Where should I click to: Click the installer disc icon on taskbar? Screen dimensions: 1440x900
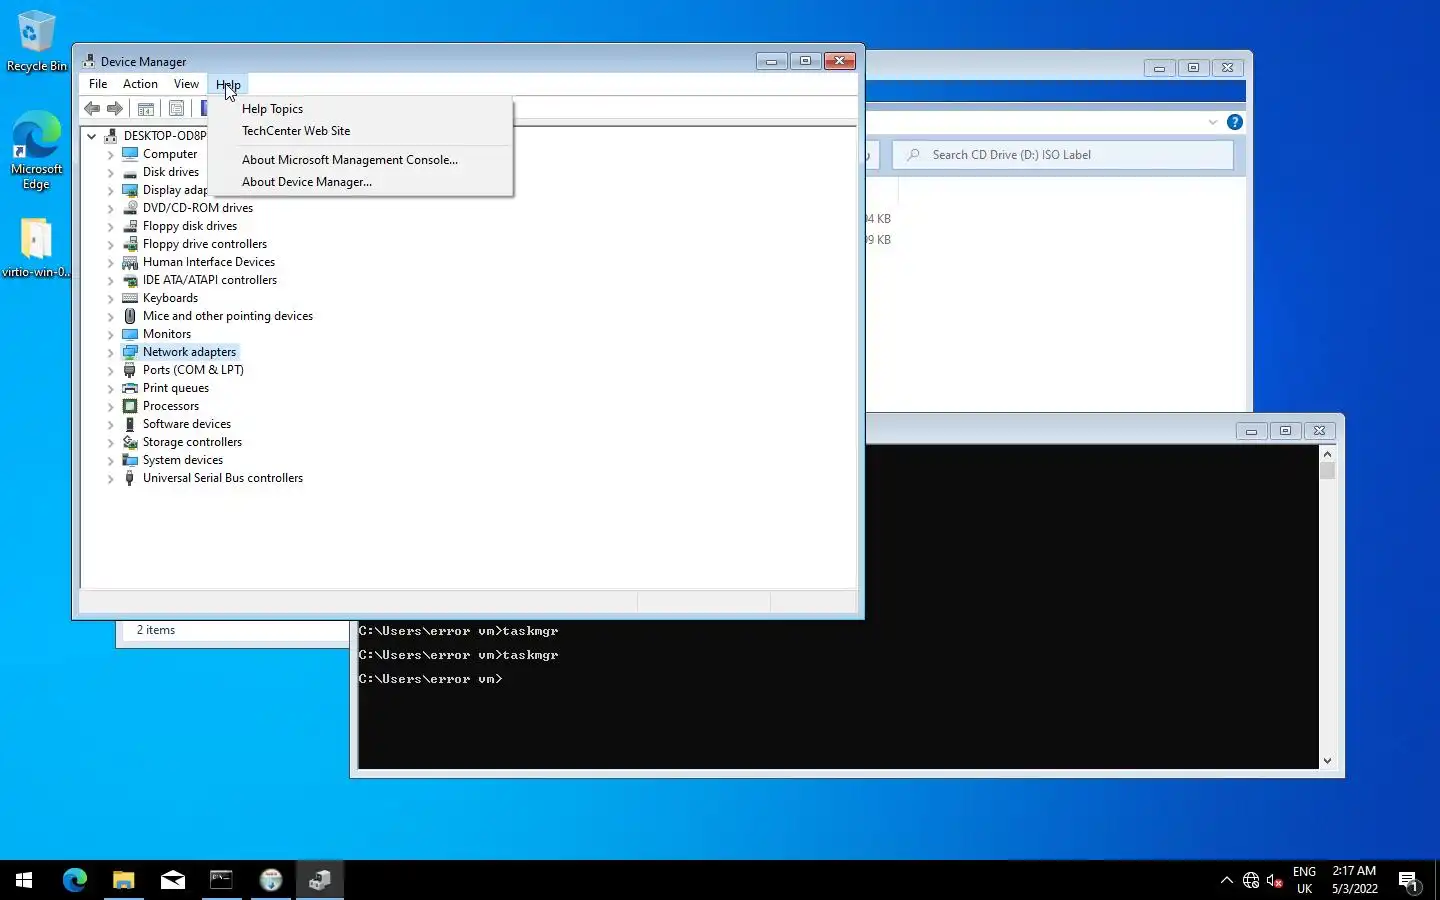coord(271,880)
